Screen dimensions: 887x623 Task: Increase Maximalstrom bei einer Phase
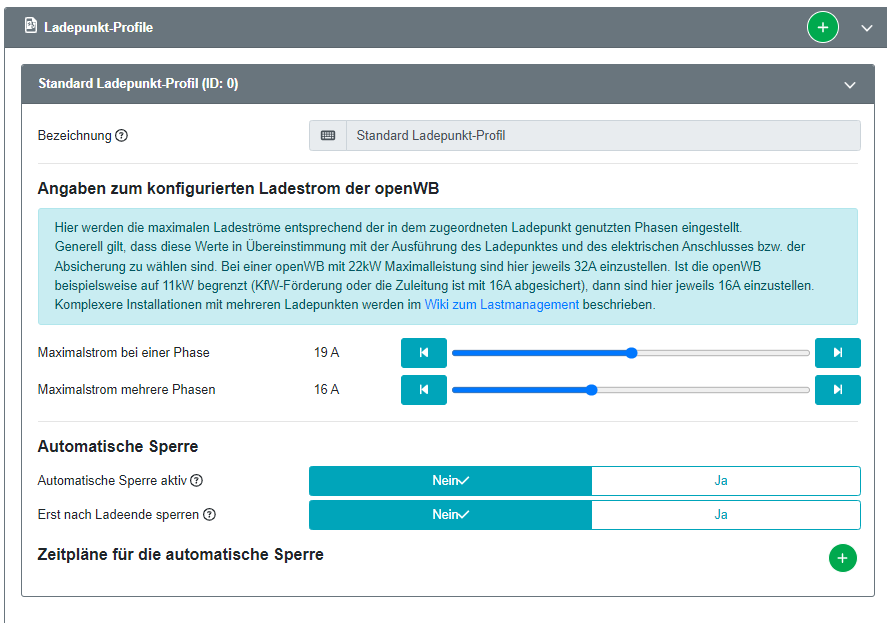(x=838, y=353)
